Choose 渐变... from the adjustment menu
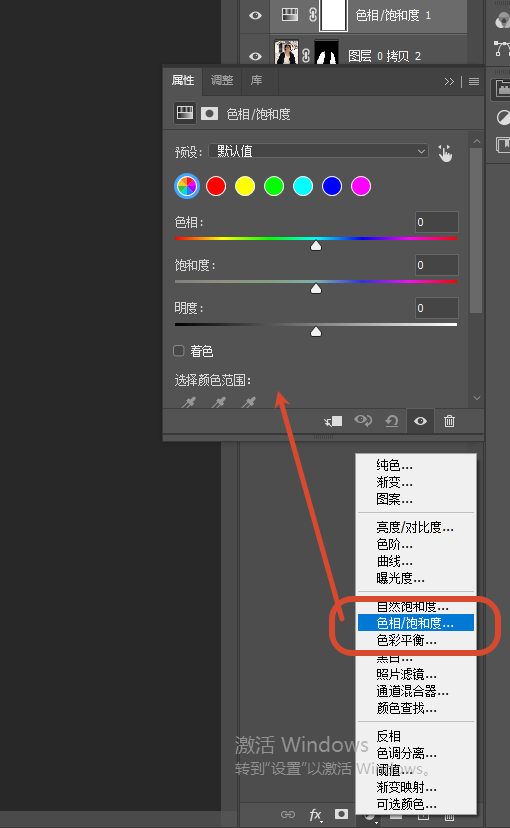This screenshot has width=510, height=828. (x=394, y=482)
